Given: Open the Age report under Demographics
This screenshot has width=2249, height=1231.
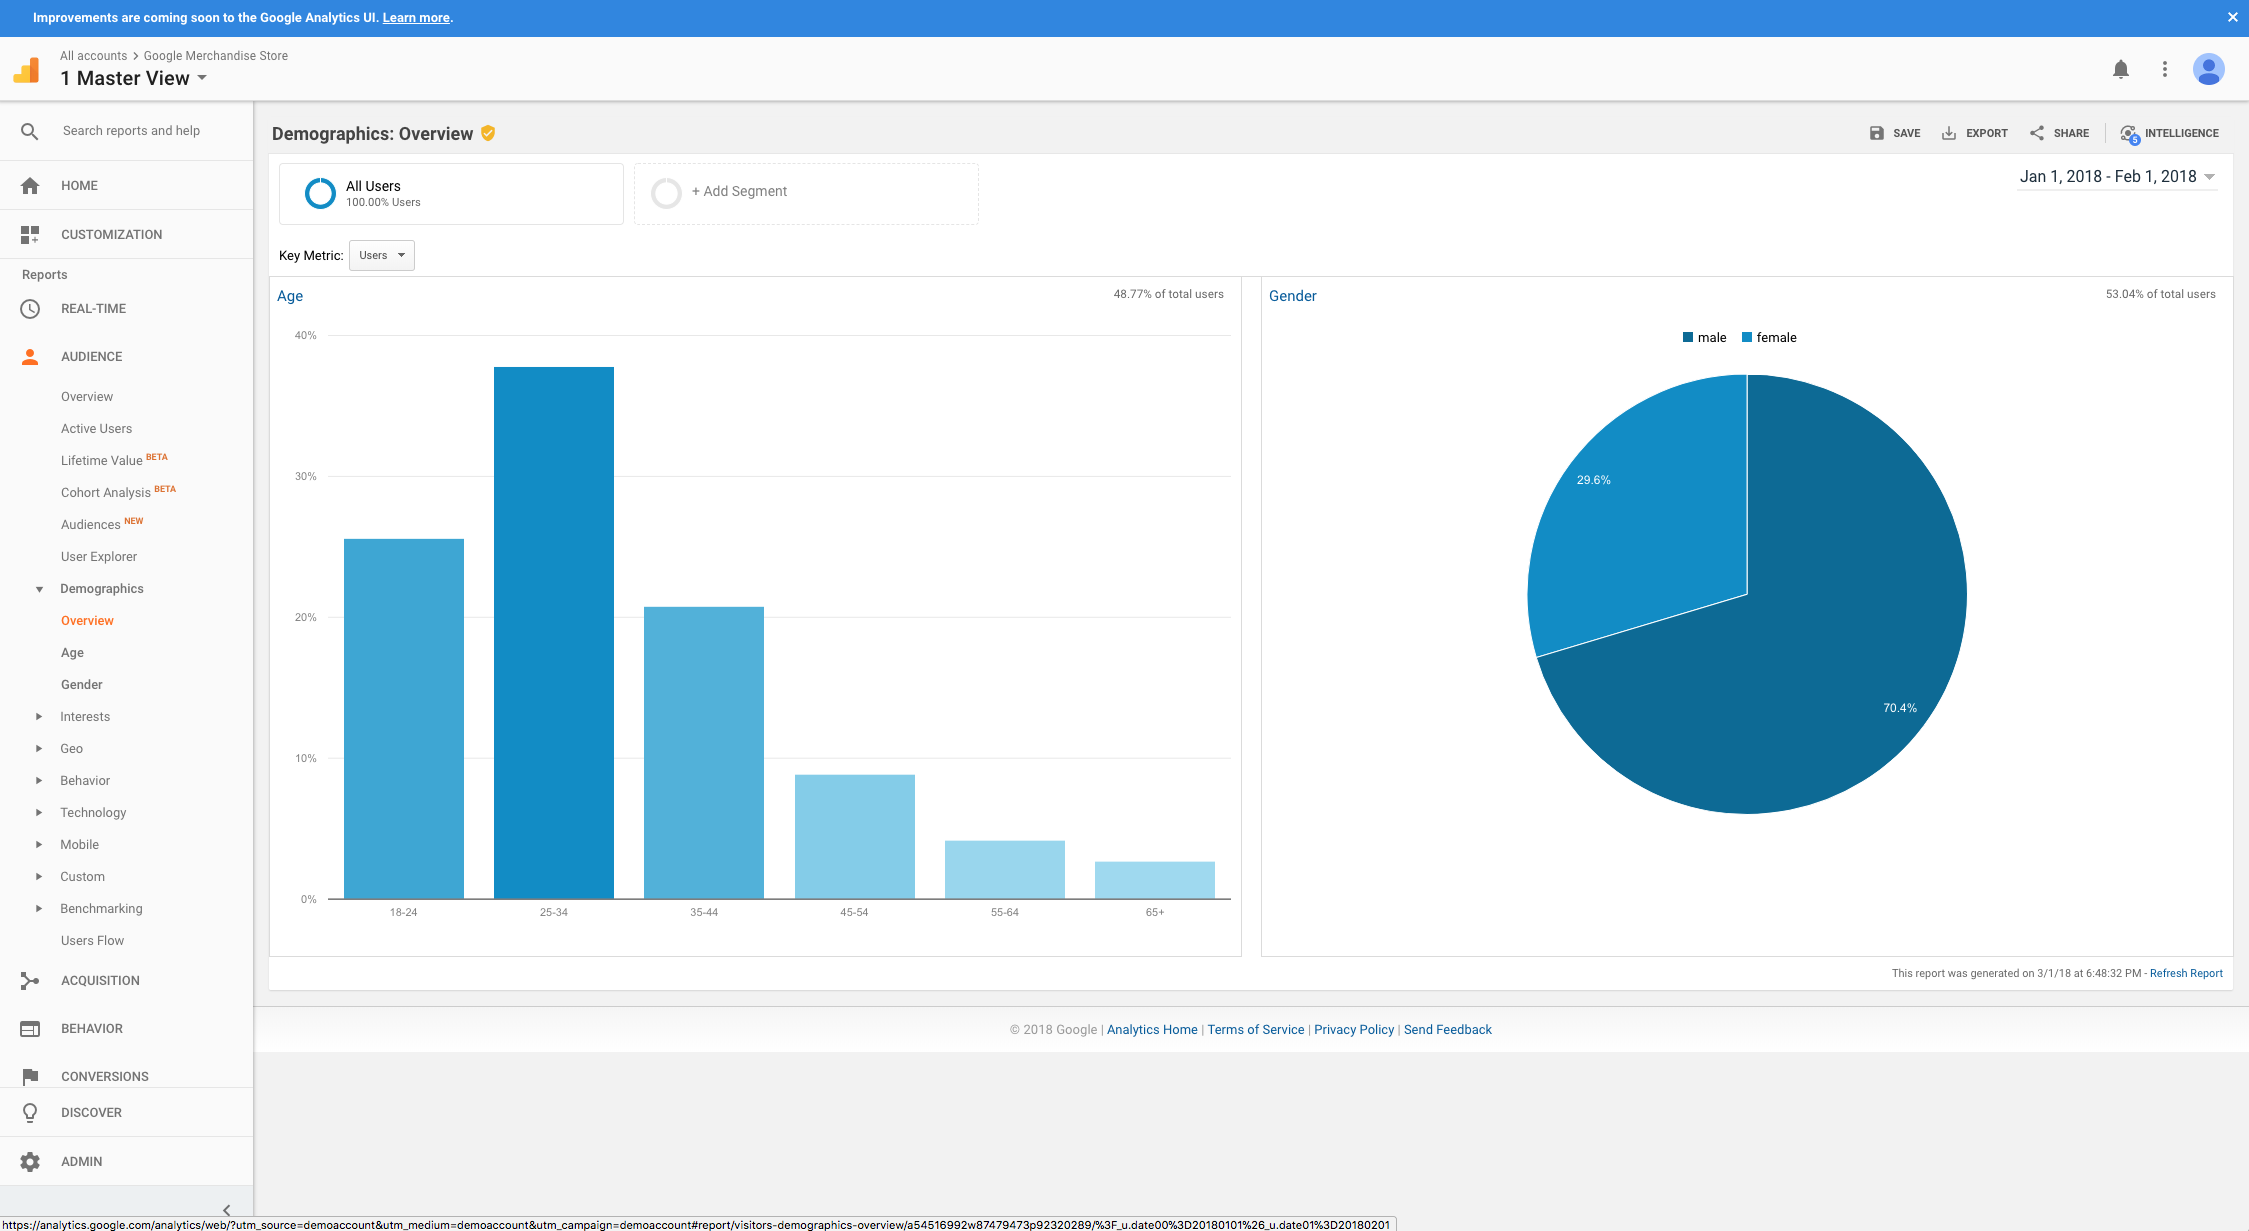Looking at the screenshot, I should [x=72, y=653].
